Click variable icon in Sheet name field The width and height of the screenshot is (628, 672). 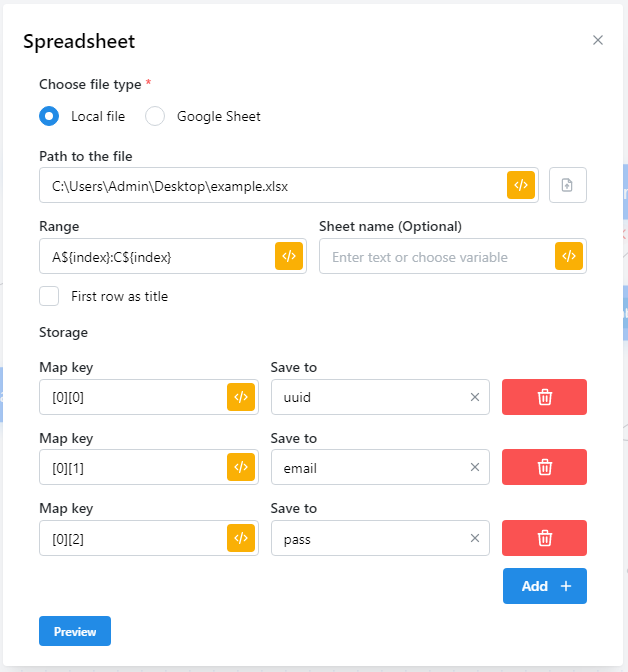(x=569, y=256)
